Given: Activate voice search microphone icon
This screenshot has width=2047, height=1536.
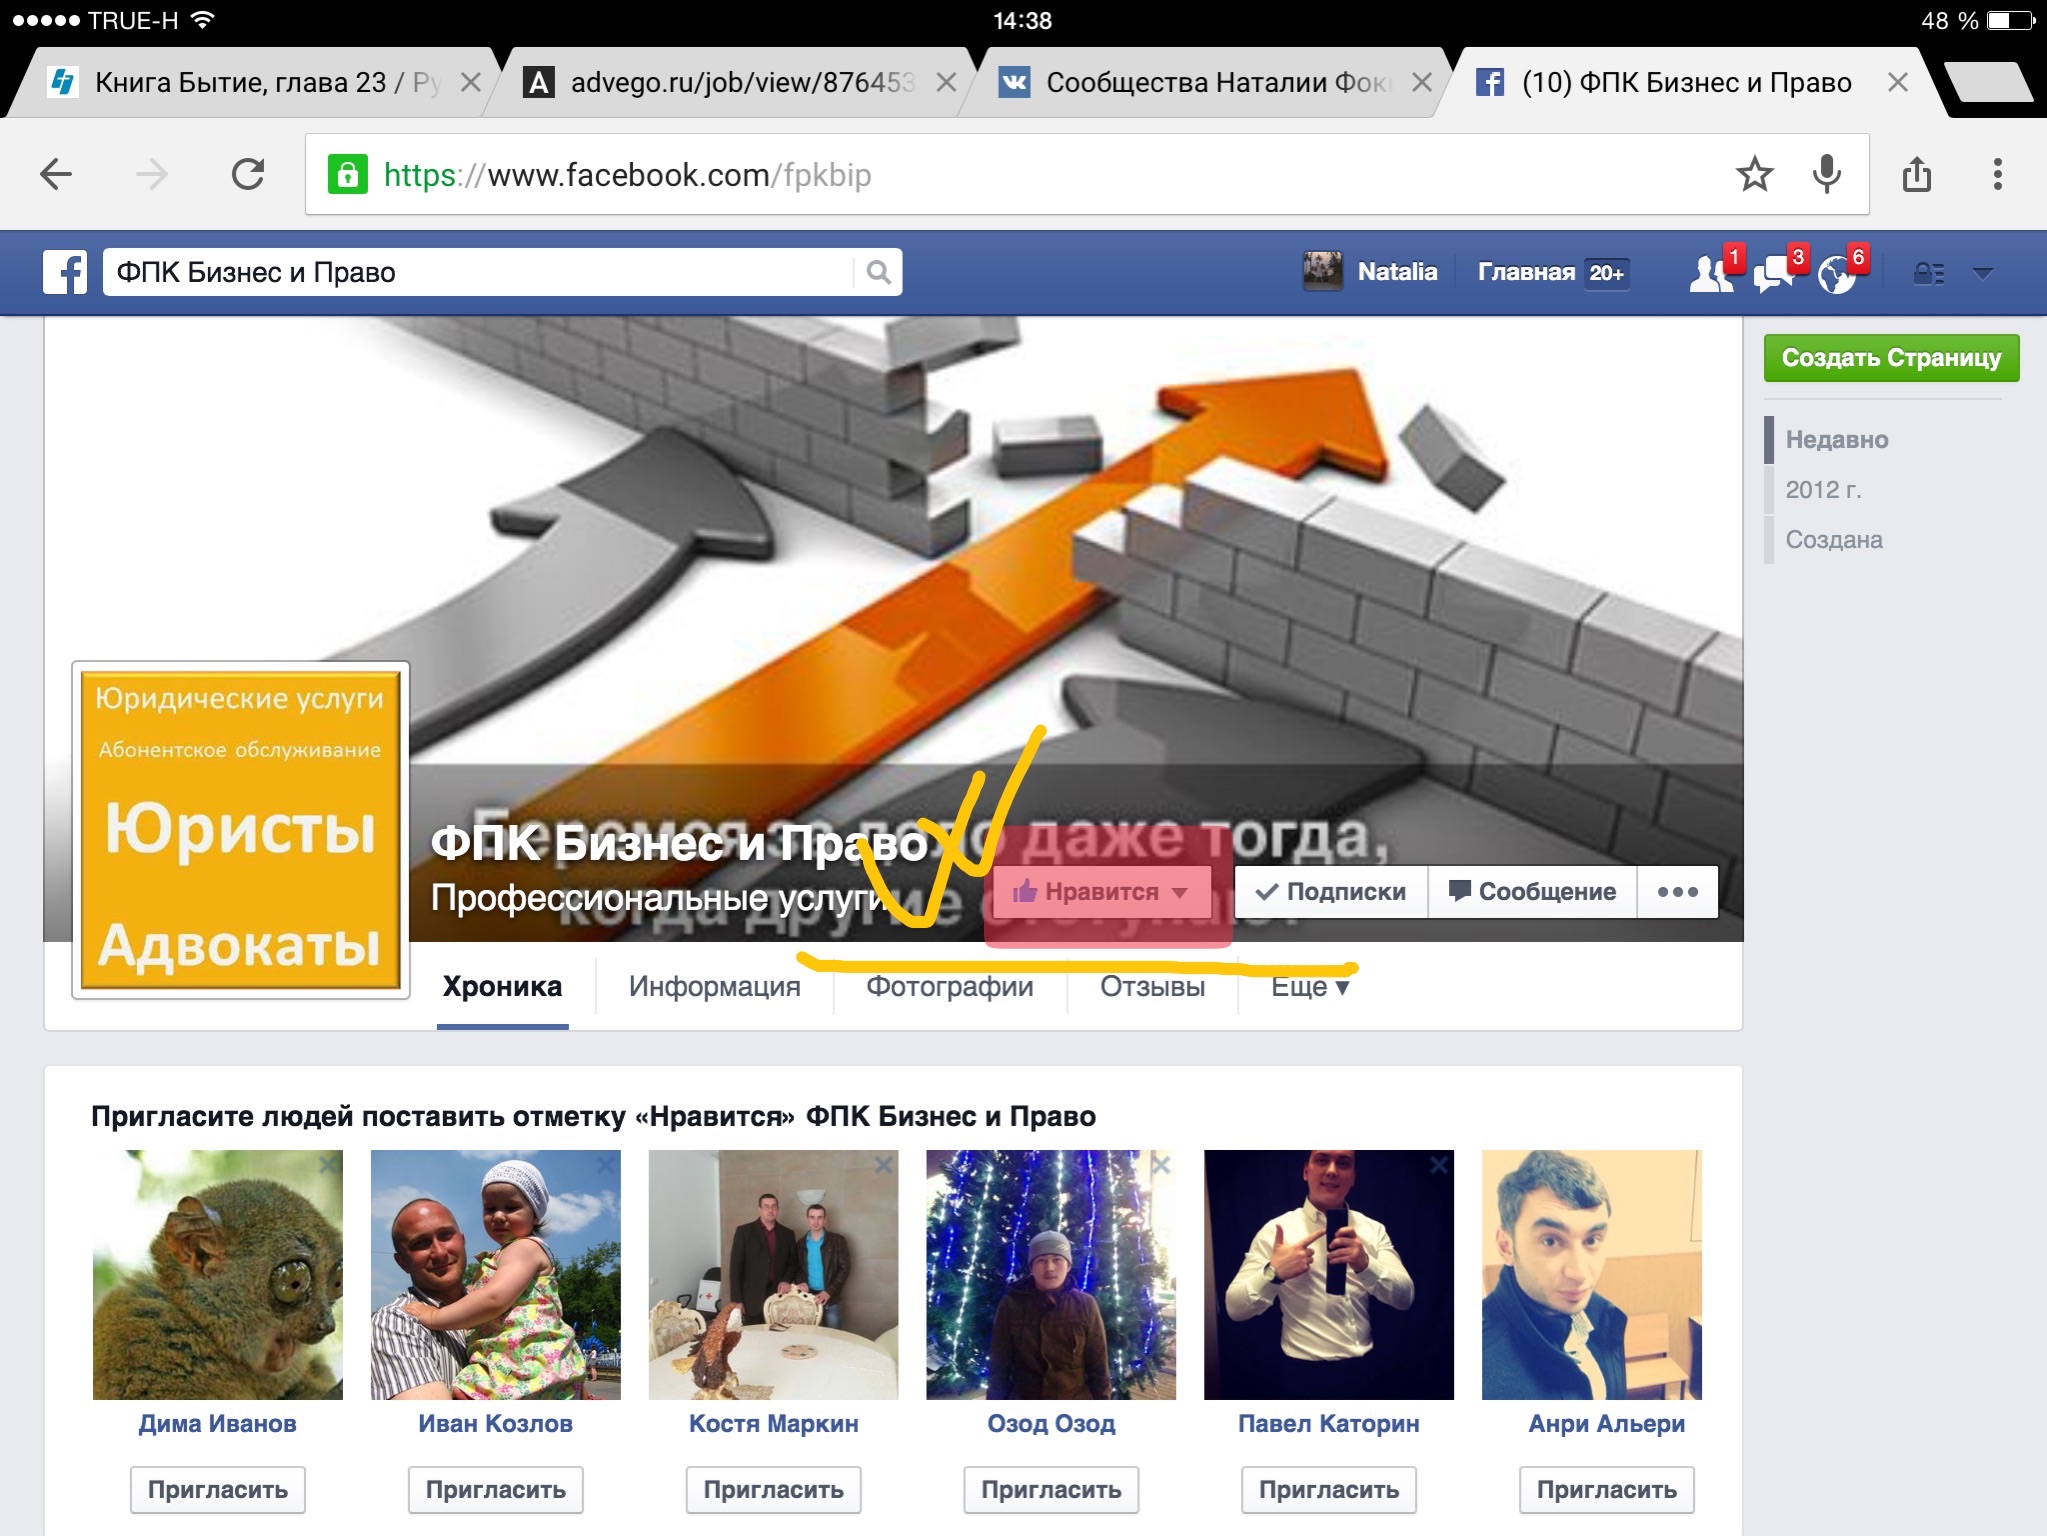Looking at the screenshot, I should pyautogui.click(x=1826, y=174).
